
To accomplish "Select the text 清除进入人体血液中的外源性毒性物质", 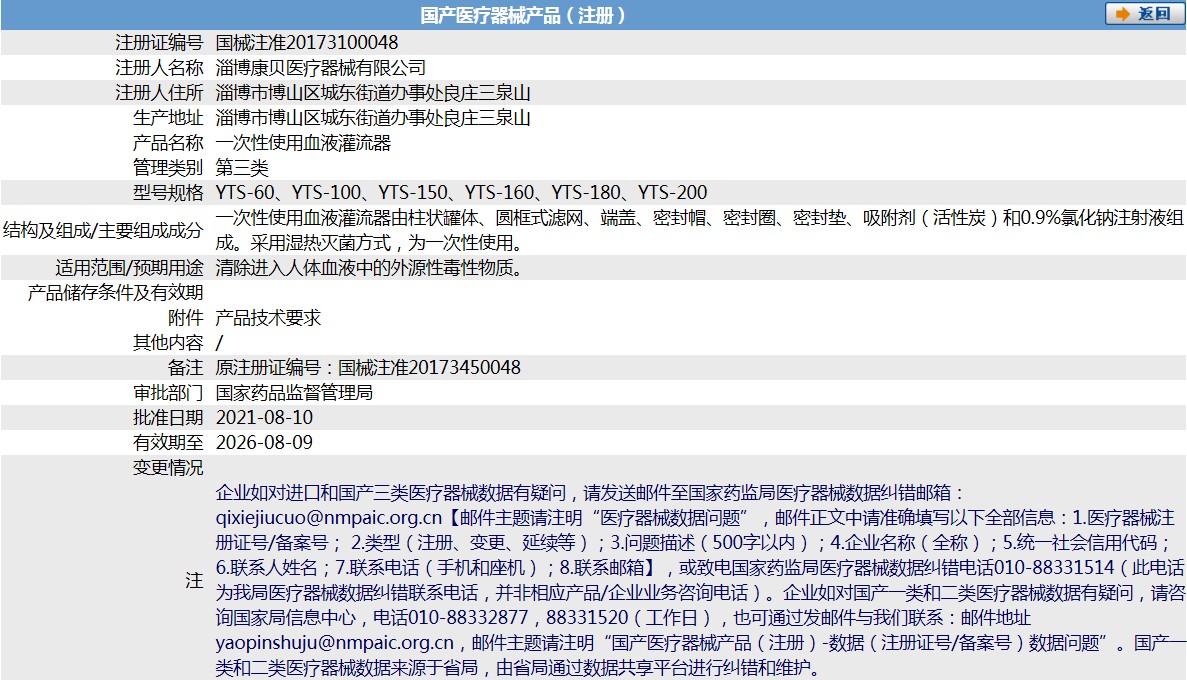I will 365,267.
